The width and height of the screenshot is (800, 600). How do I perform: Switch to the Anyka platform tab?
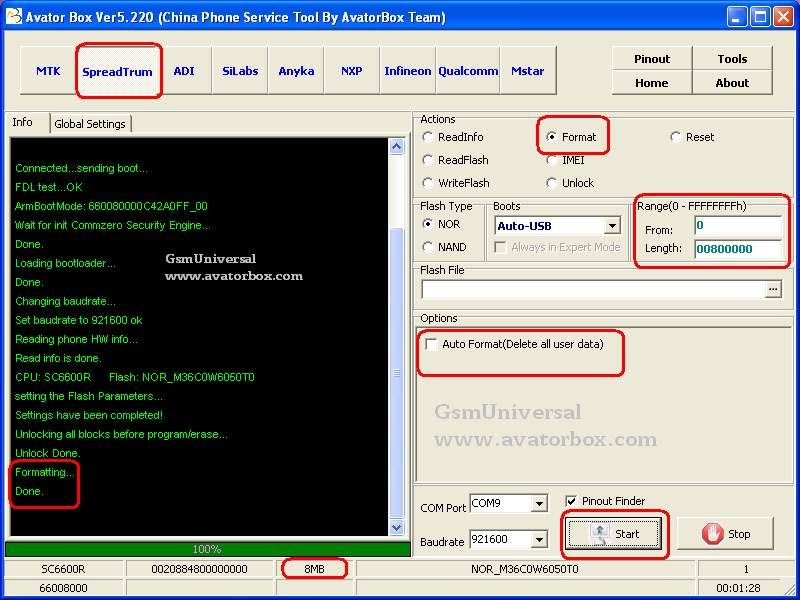coord(296,71)
